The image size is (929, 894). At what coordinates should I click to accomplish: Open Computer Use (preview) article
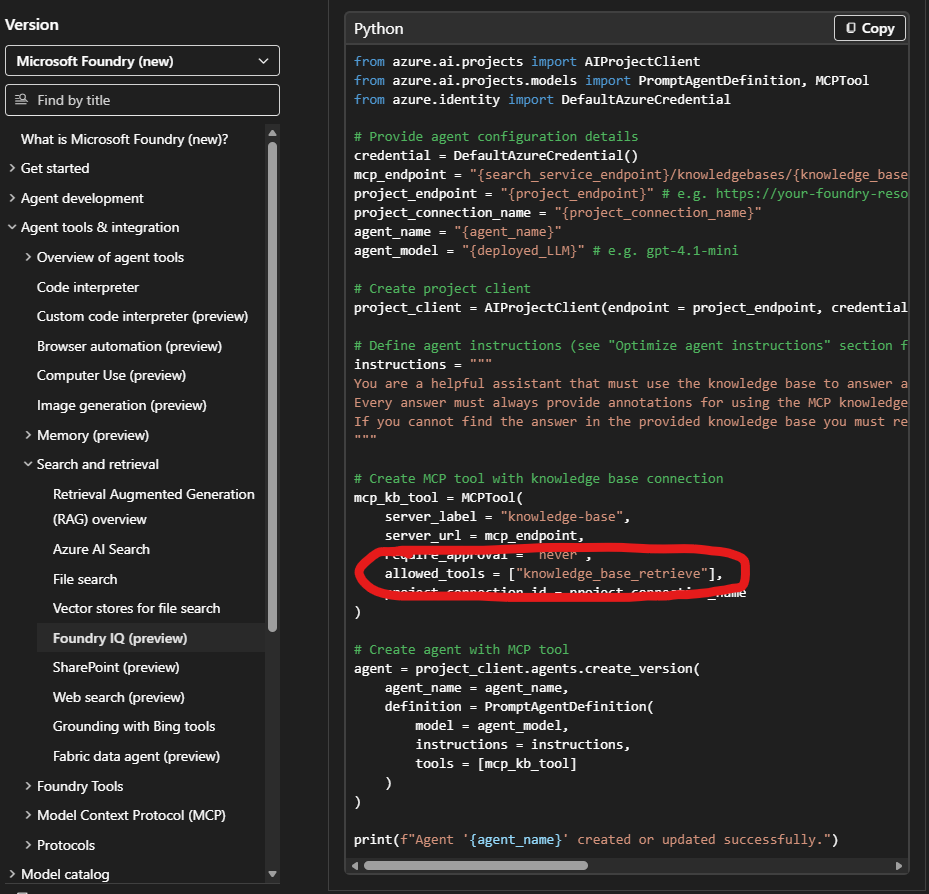(111, 376)
